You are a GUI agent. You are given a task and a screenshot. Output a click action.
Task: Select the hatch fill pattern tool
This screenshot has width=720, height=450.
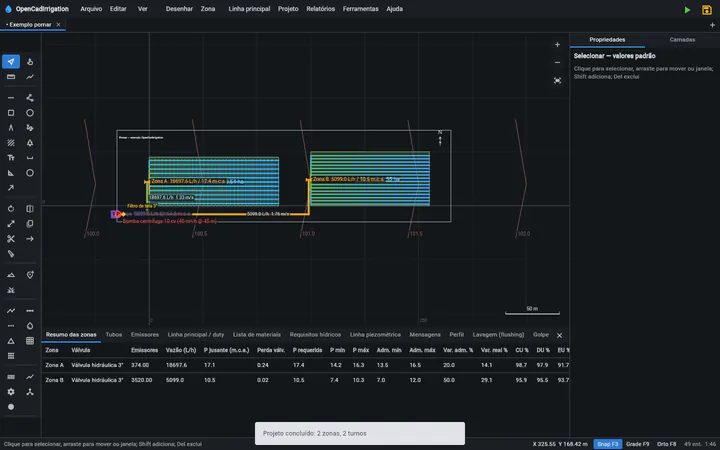(11, 143)
